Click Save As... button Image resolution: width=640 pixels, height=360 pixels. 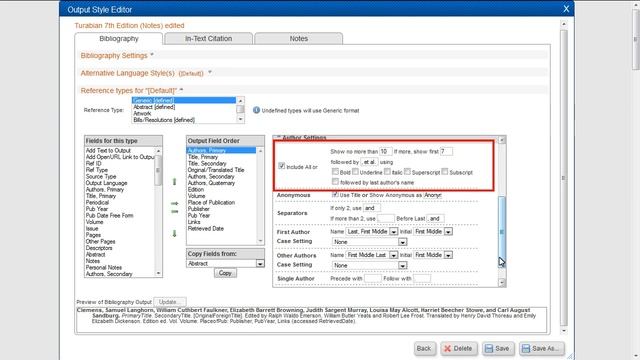pos(542,349)
